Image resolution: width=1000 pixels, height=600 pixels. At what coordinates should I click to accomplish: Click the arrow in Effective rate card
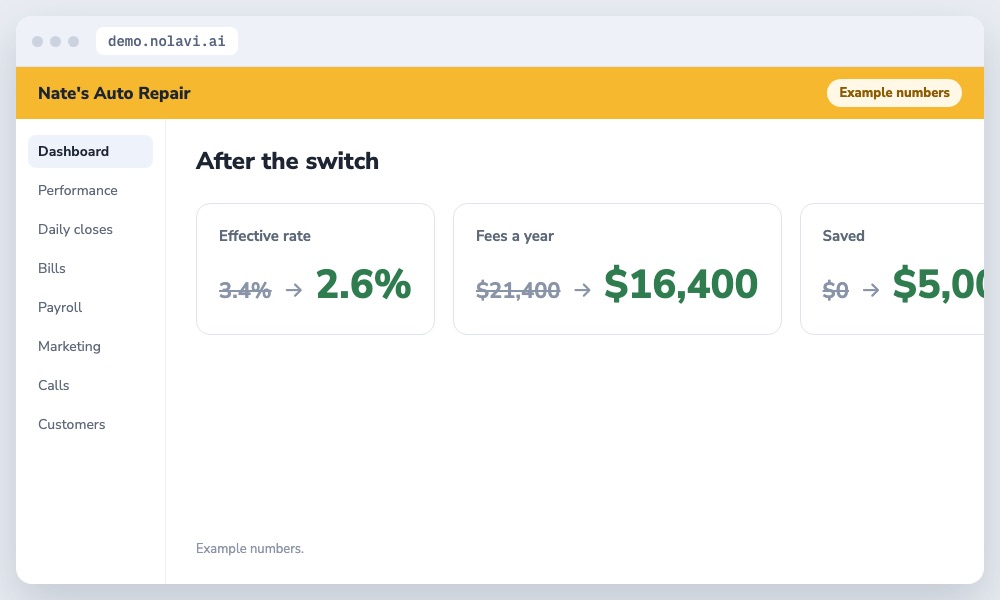point(294,290)
